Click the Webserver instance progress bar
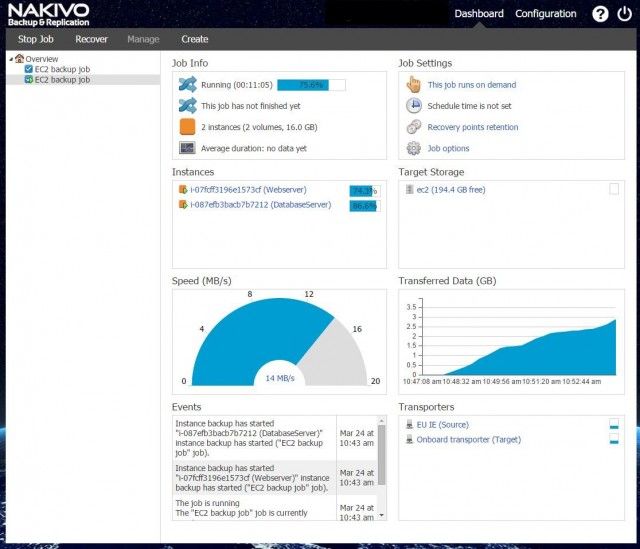Viewport: 640px width, 549px height. [x=365, y=191]
